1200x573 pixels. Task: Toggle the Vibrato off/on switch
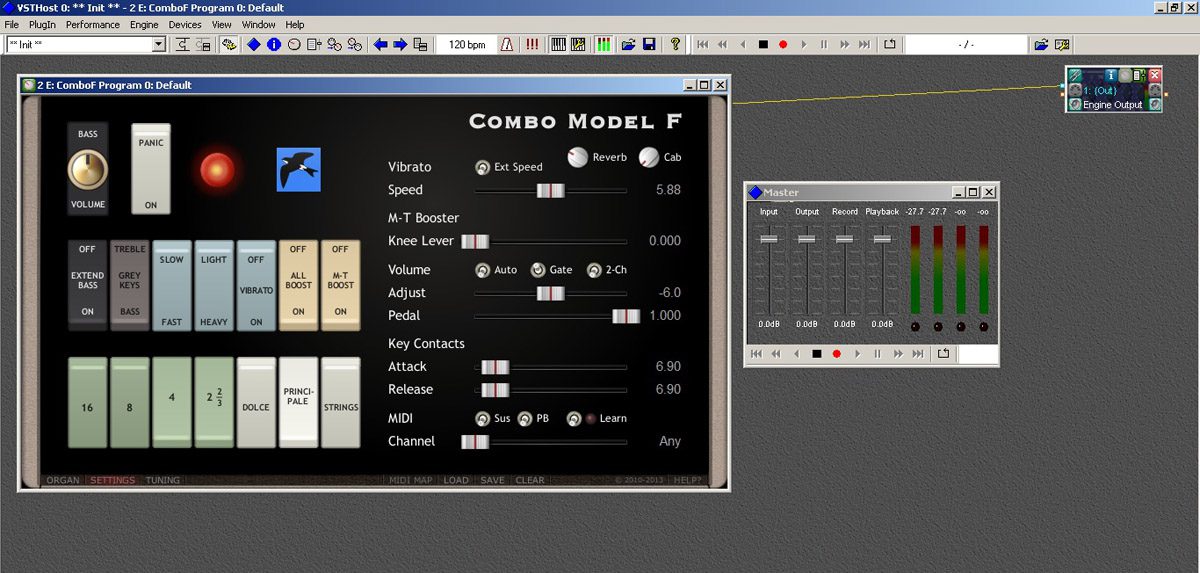[x=256, y=285]
